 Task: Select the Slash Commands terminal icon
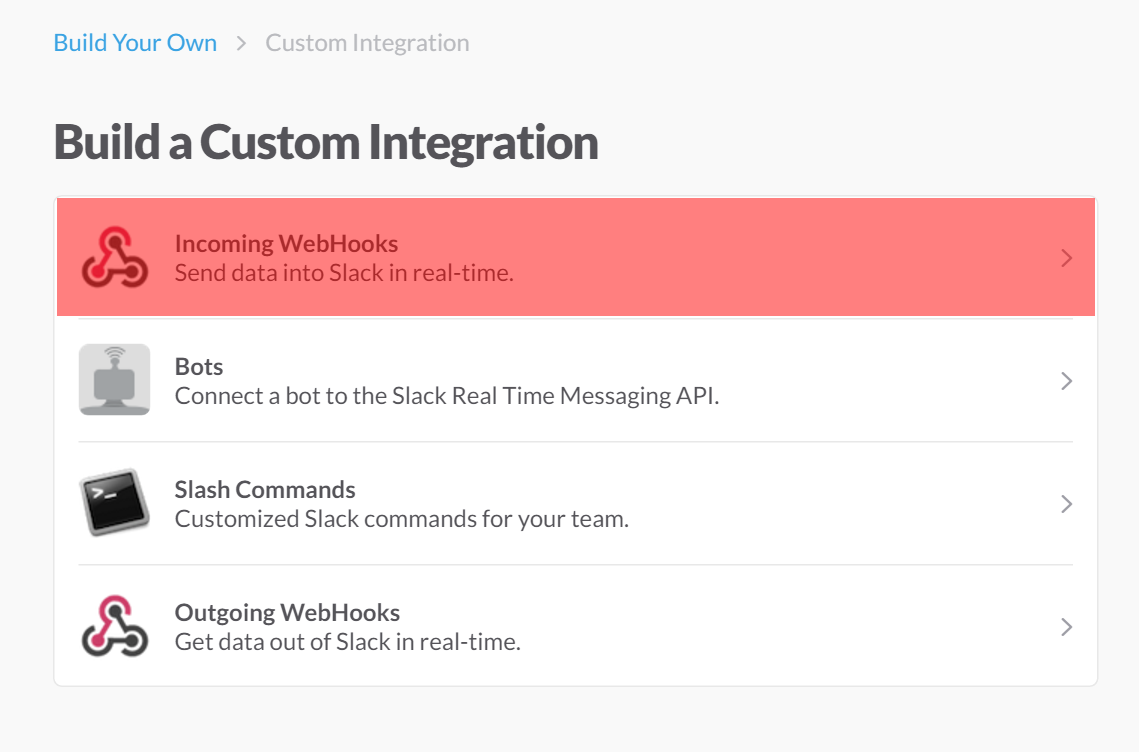click(x=115, y=503)
